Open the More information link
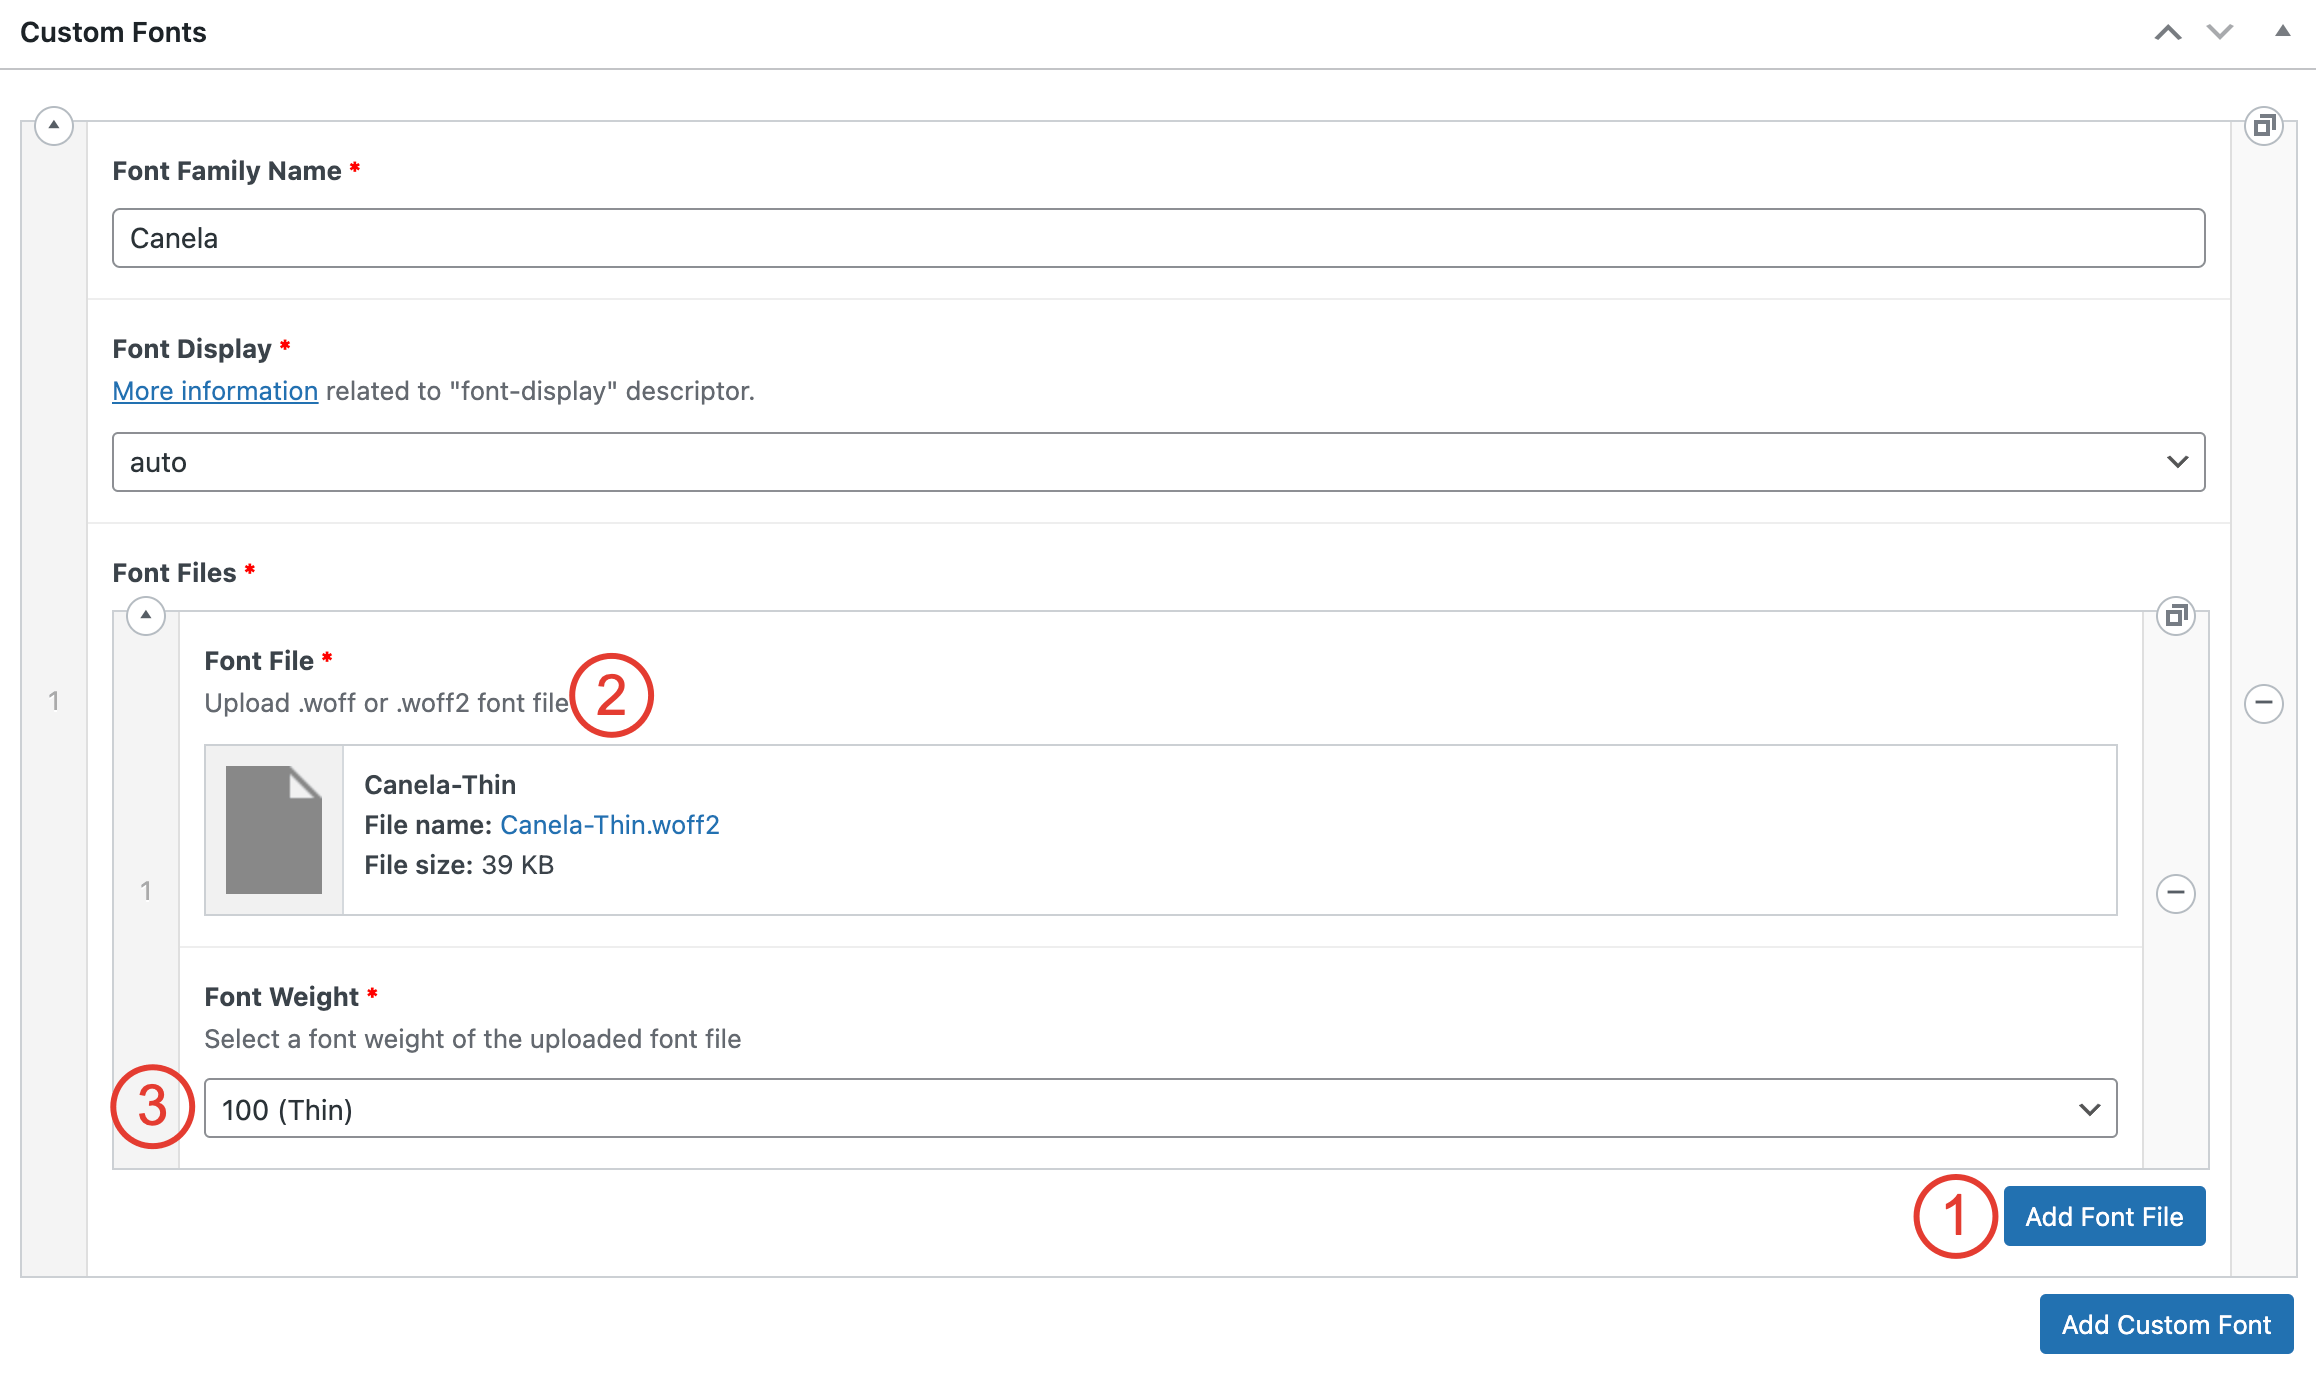The width and height of the screenshot is (2316, 1380). [x=215, y=391]
